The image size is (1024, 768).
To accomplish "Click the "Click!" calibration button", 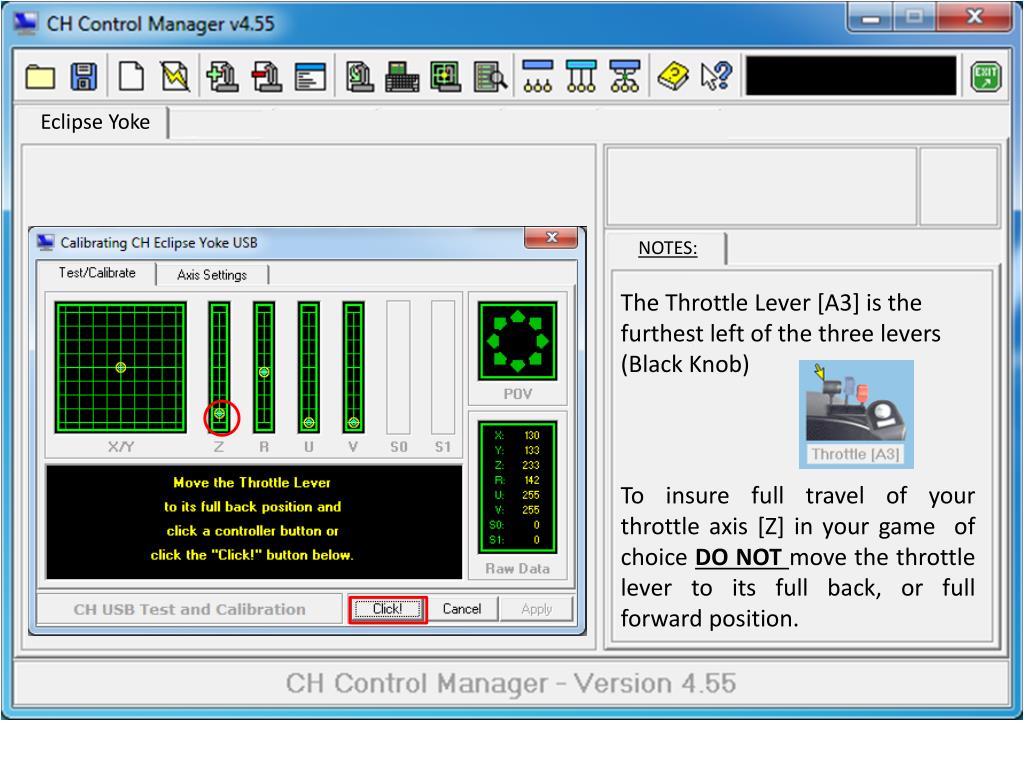I will [x=388, y=609].
